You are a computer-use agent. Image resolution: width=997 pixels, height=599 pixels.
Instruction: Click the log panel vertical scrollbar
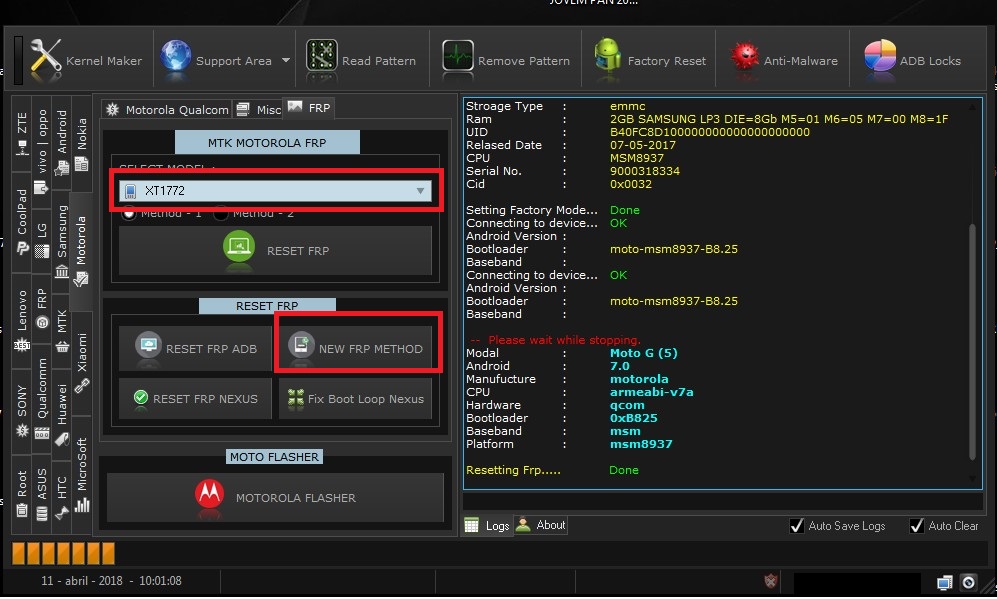click(x=972, y=340)
